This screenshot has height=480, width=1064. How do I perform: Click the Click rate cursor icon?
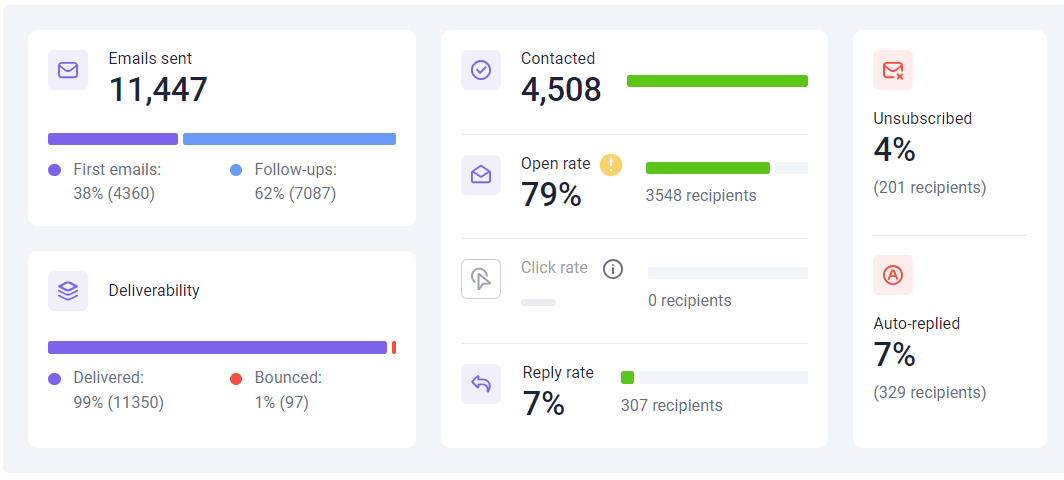point(481,279)
